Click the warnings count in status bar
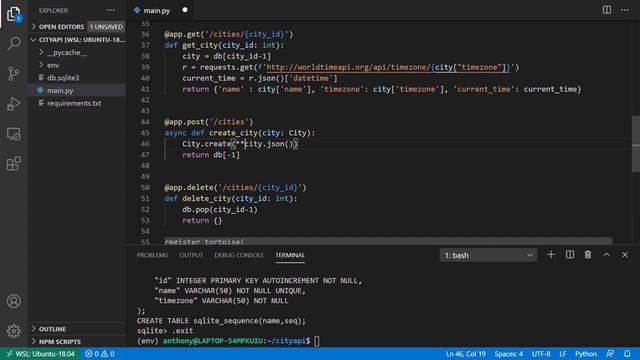The width and height of the screenshot is (640, 360). [108, 354]
